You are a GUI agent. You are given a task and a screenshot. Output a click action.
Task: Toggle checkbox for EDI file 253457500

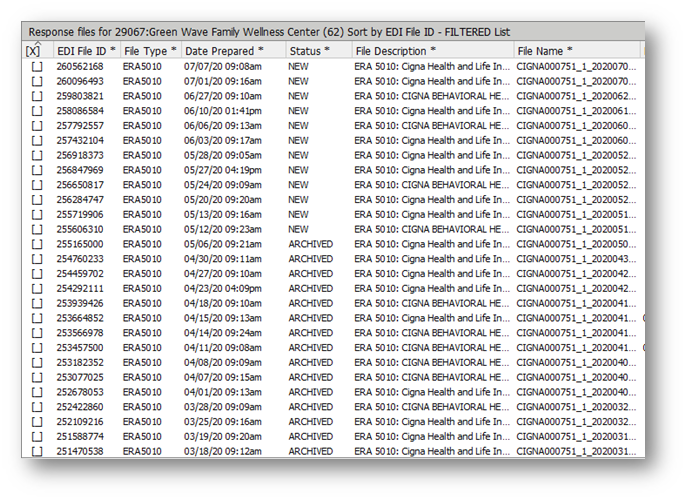(37, 348)
